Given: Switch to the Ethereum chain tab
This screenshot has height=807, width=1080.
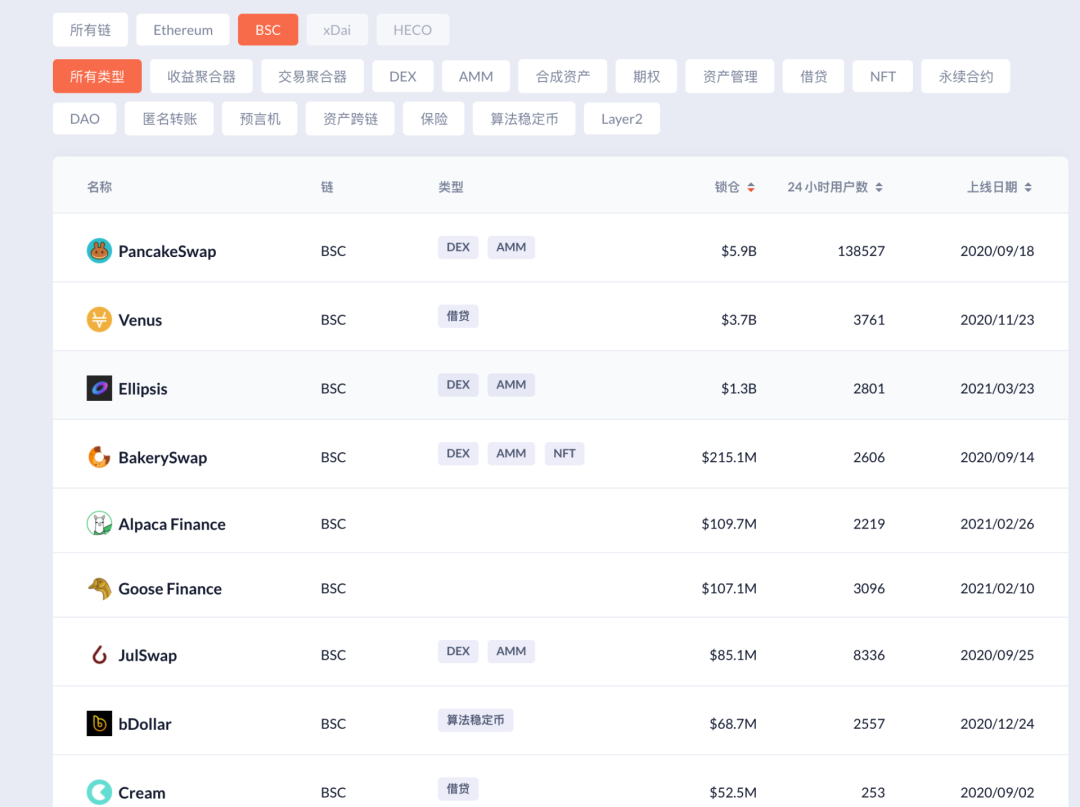Looking at the screenshot, I should point(182,29).
